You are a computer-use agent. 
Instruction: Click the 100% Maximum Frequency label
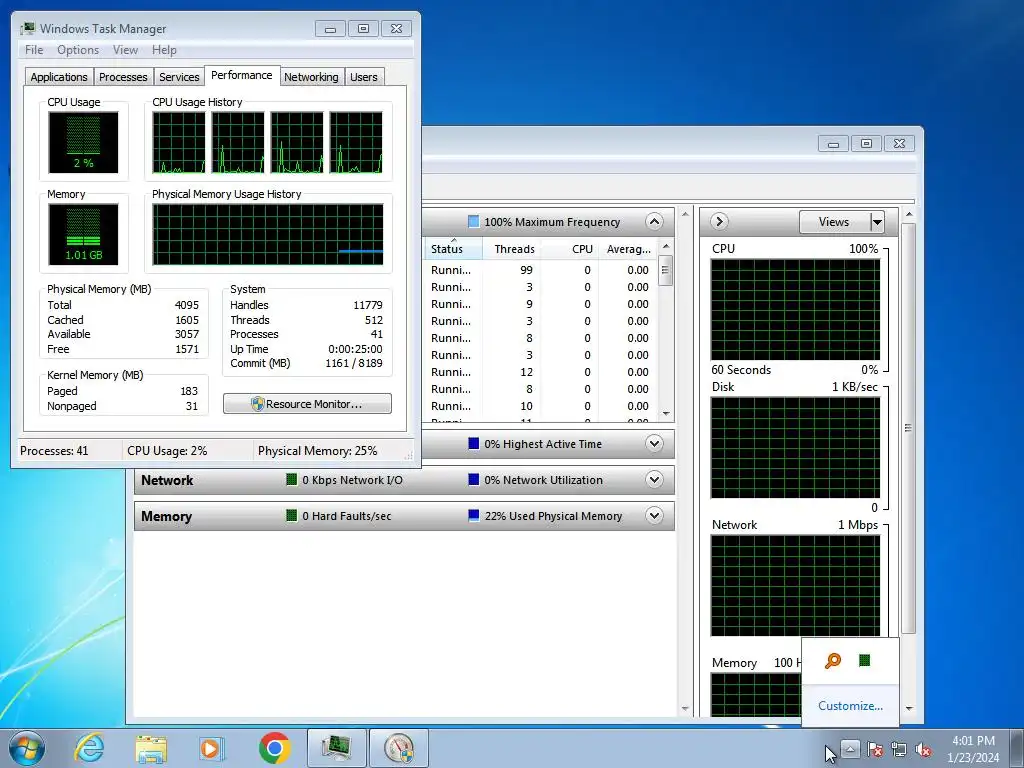tap(552, 222)
